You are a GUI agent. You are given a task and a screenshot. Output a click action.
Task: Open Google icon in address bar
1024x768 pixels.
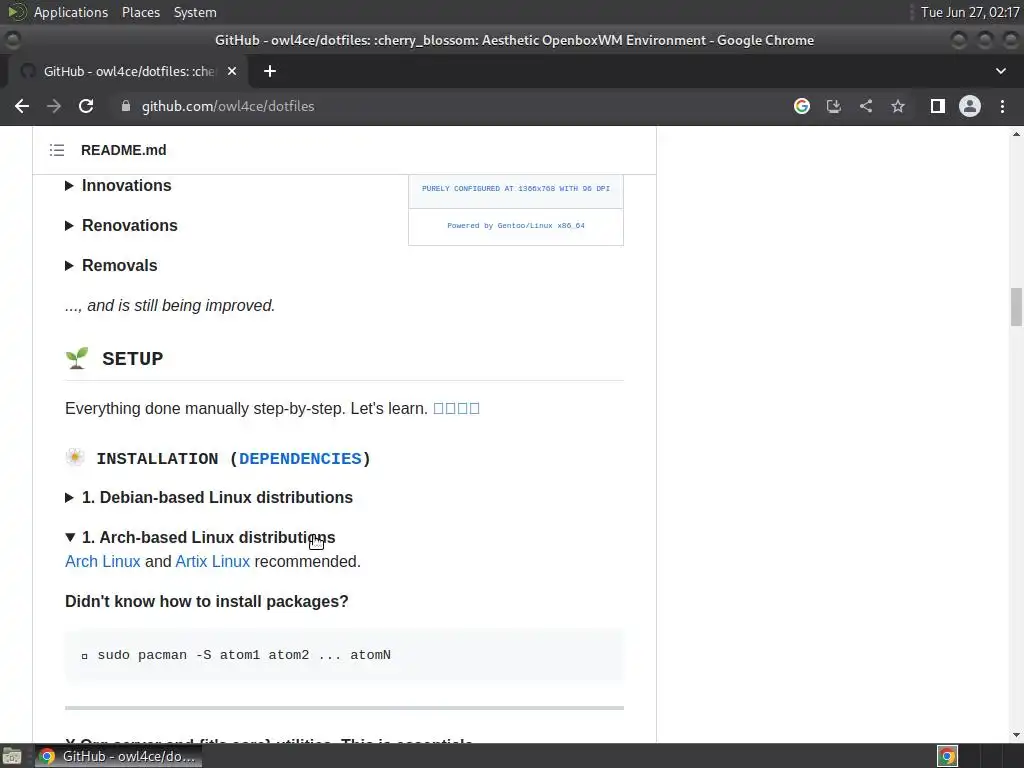pyautogui.click(x=802, y=106)
